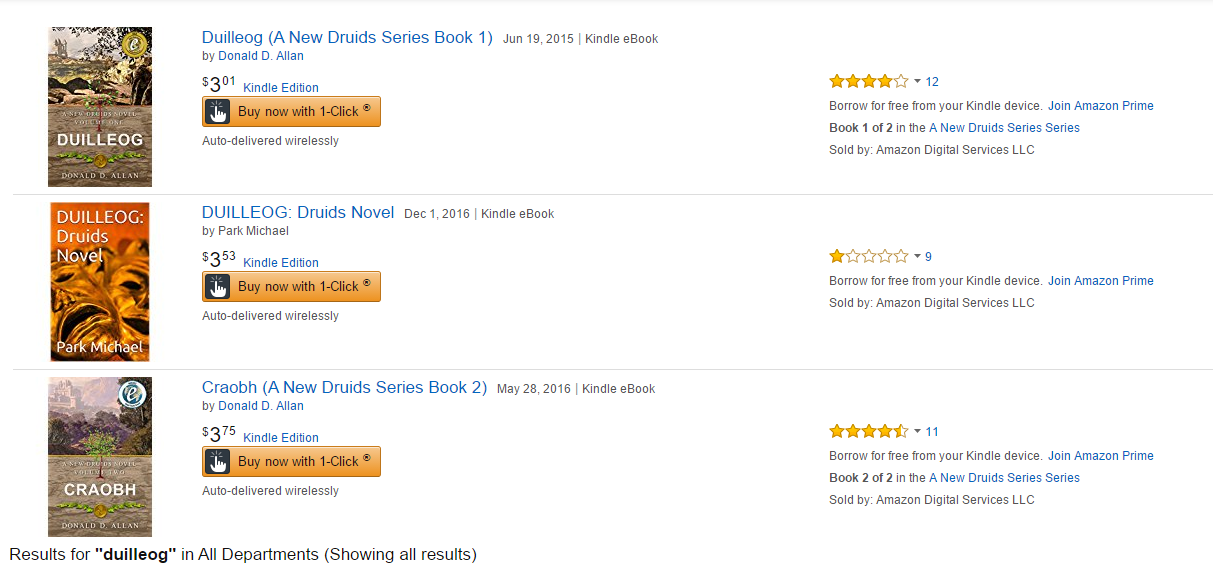The height and width of the screenshot is (576, 1213).
Task: Open the Craobh (A New Druids Series Book 2) title
Action: 344,388
